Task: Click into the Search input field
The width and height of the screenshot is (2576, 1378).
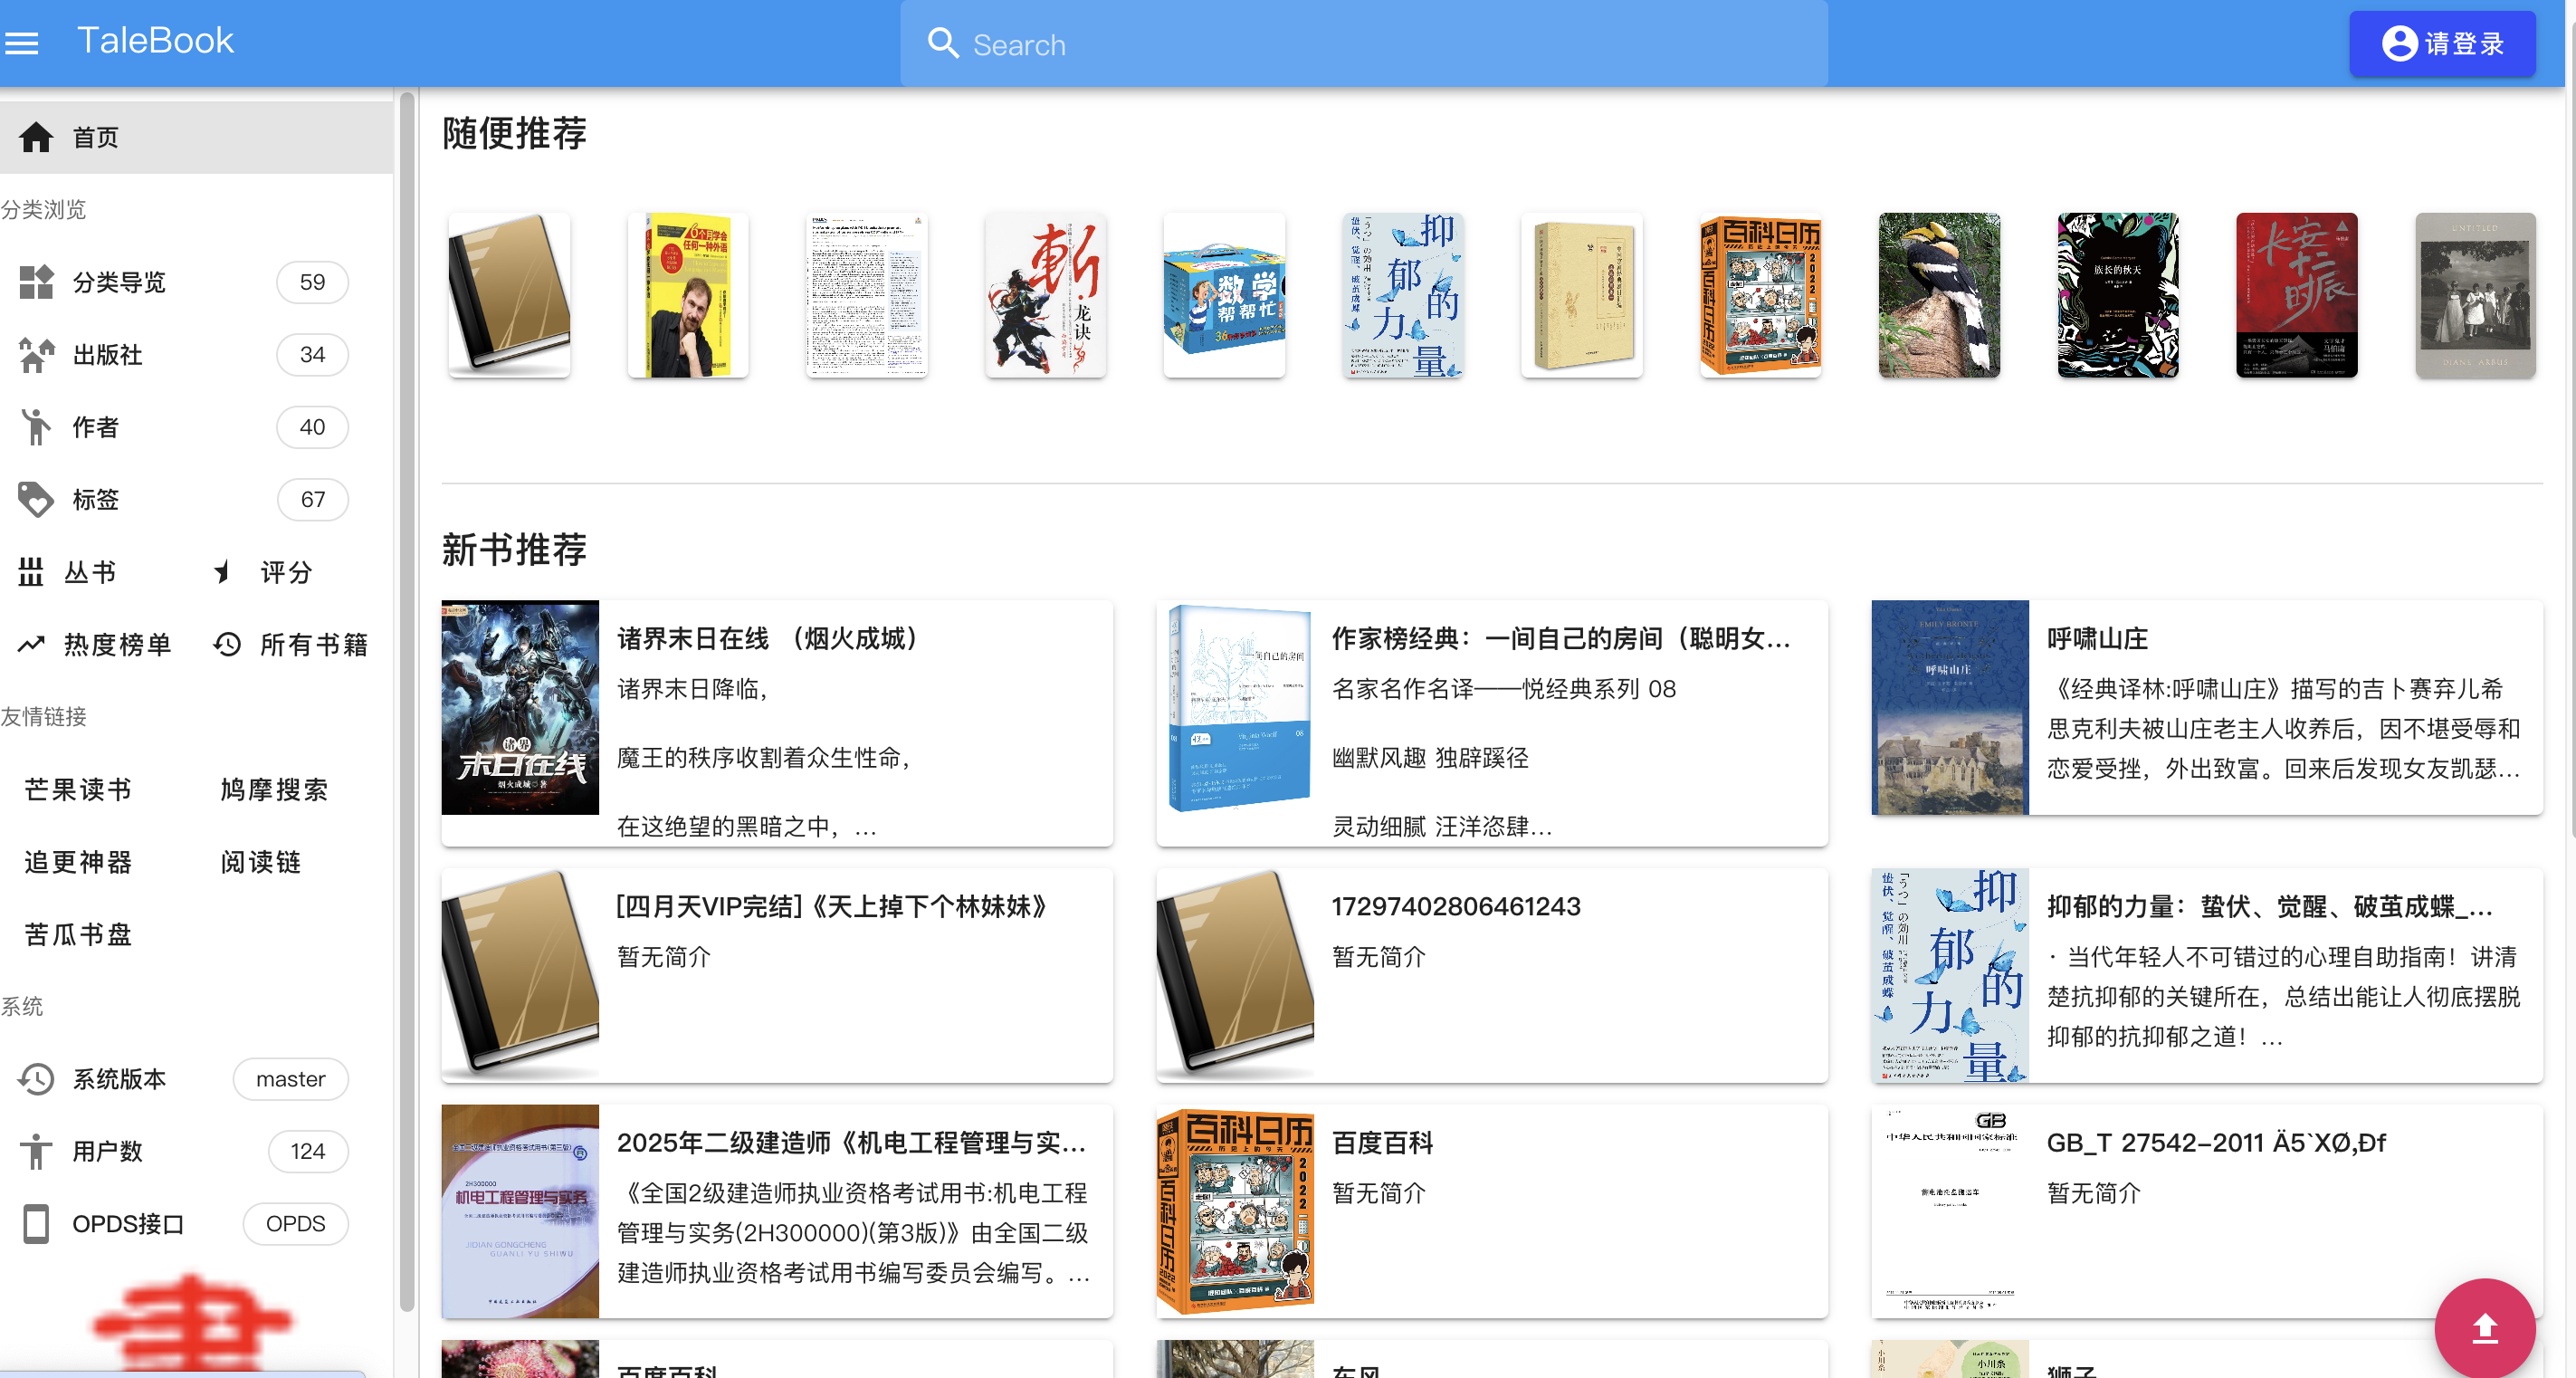Action: (1380, 45)
